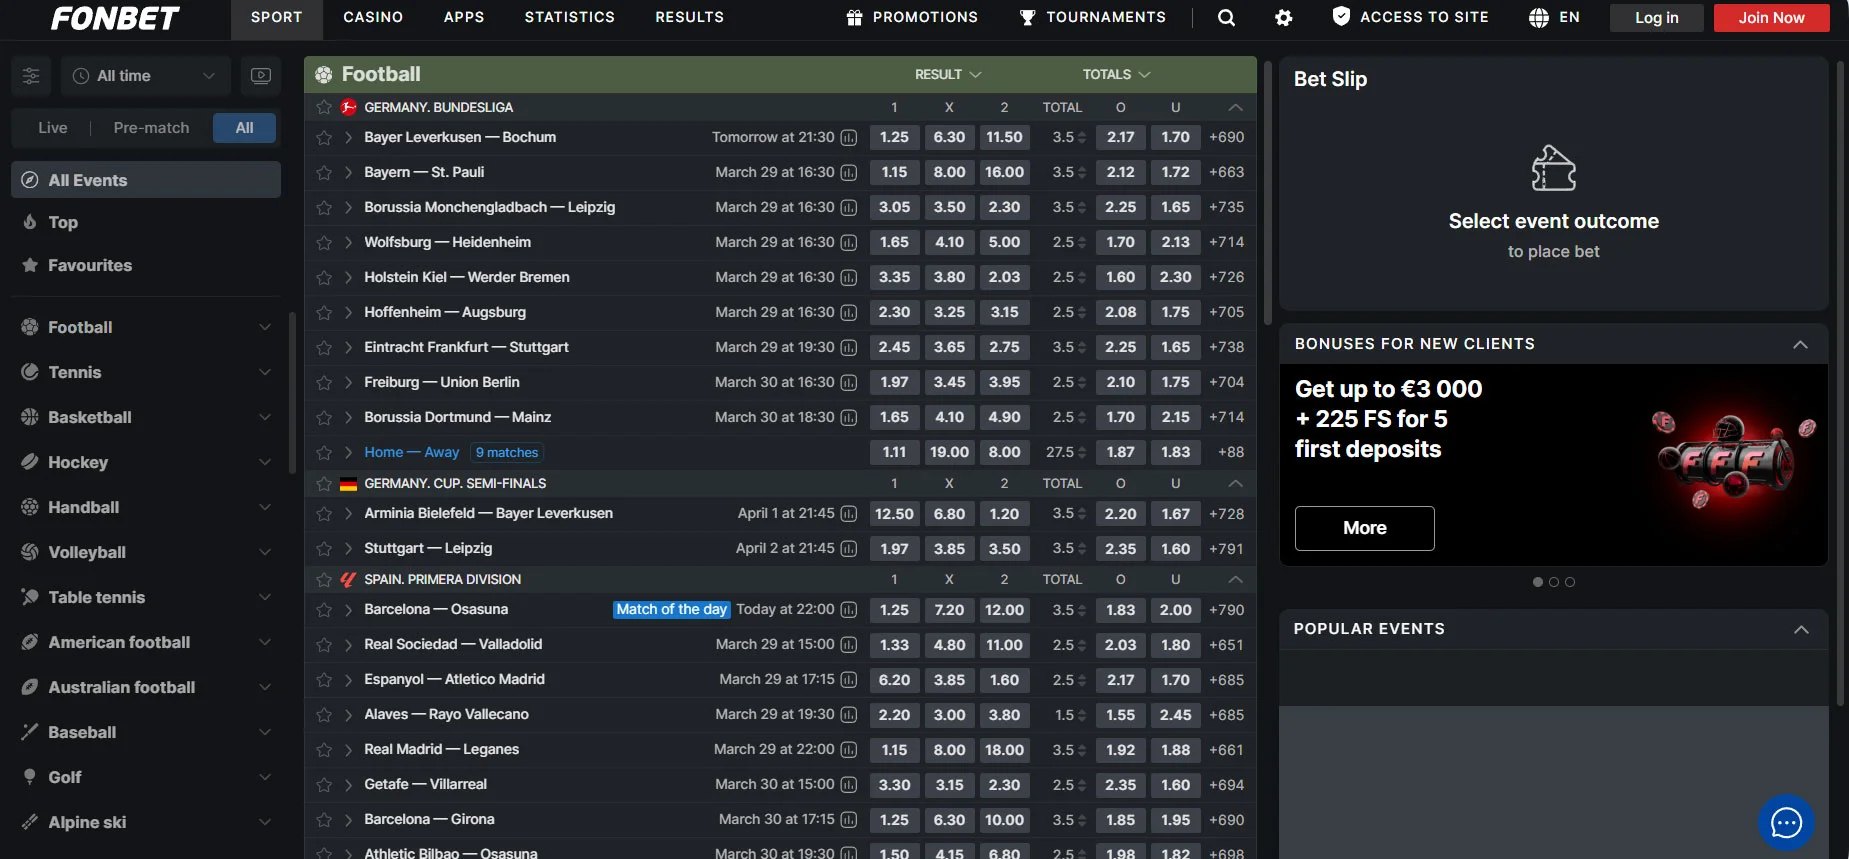Select draw odds 3.80 Holstein Kiel — Werder Bremen
1849x859 pixels.
[949, 278]
